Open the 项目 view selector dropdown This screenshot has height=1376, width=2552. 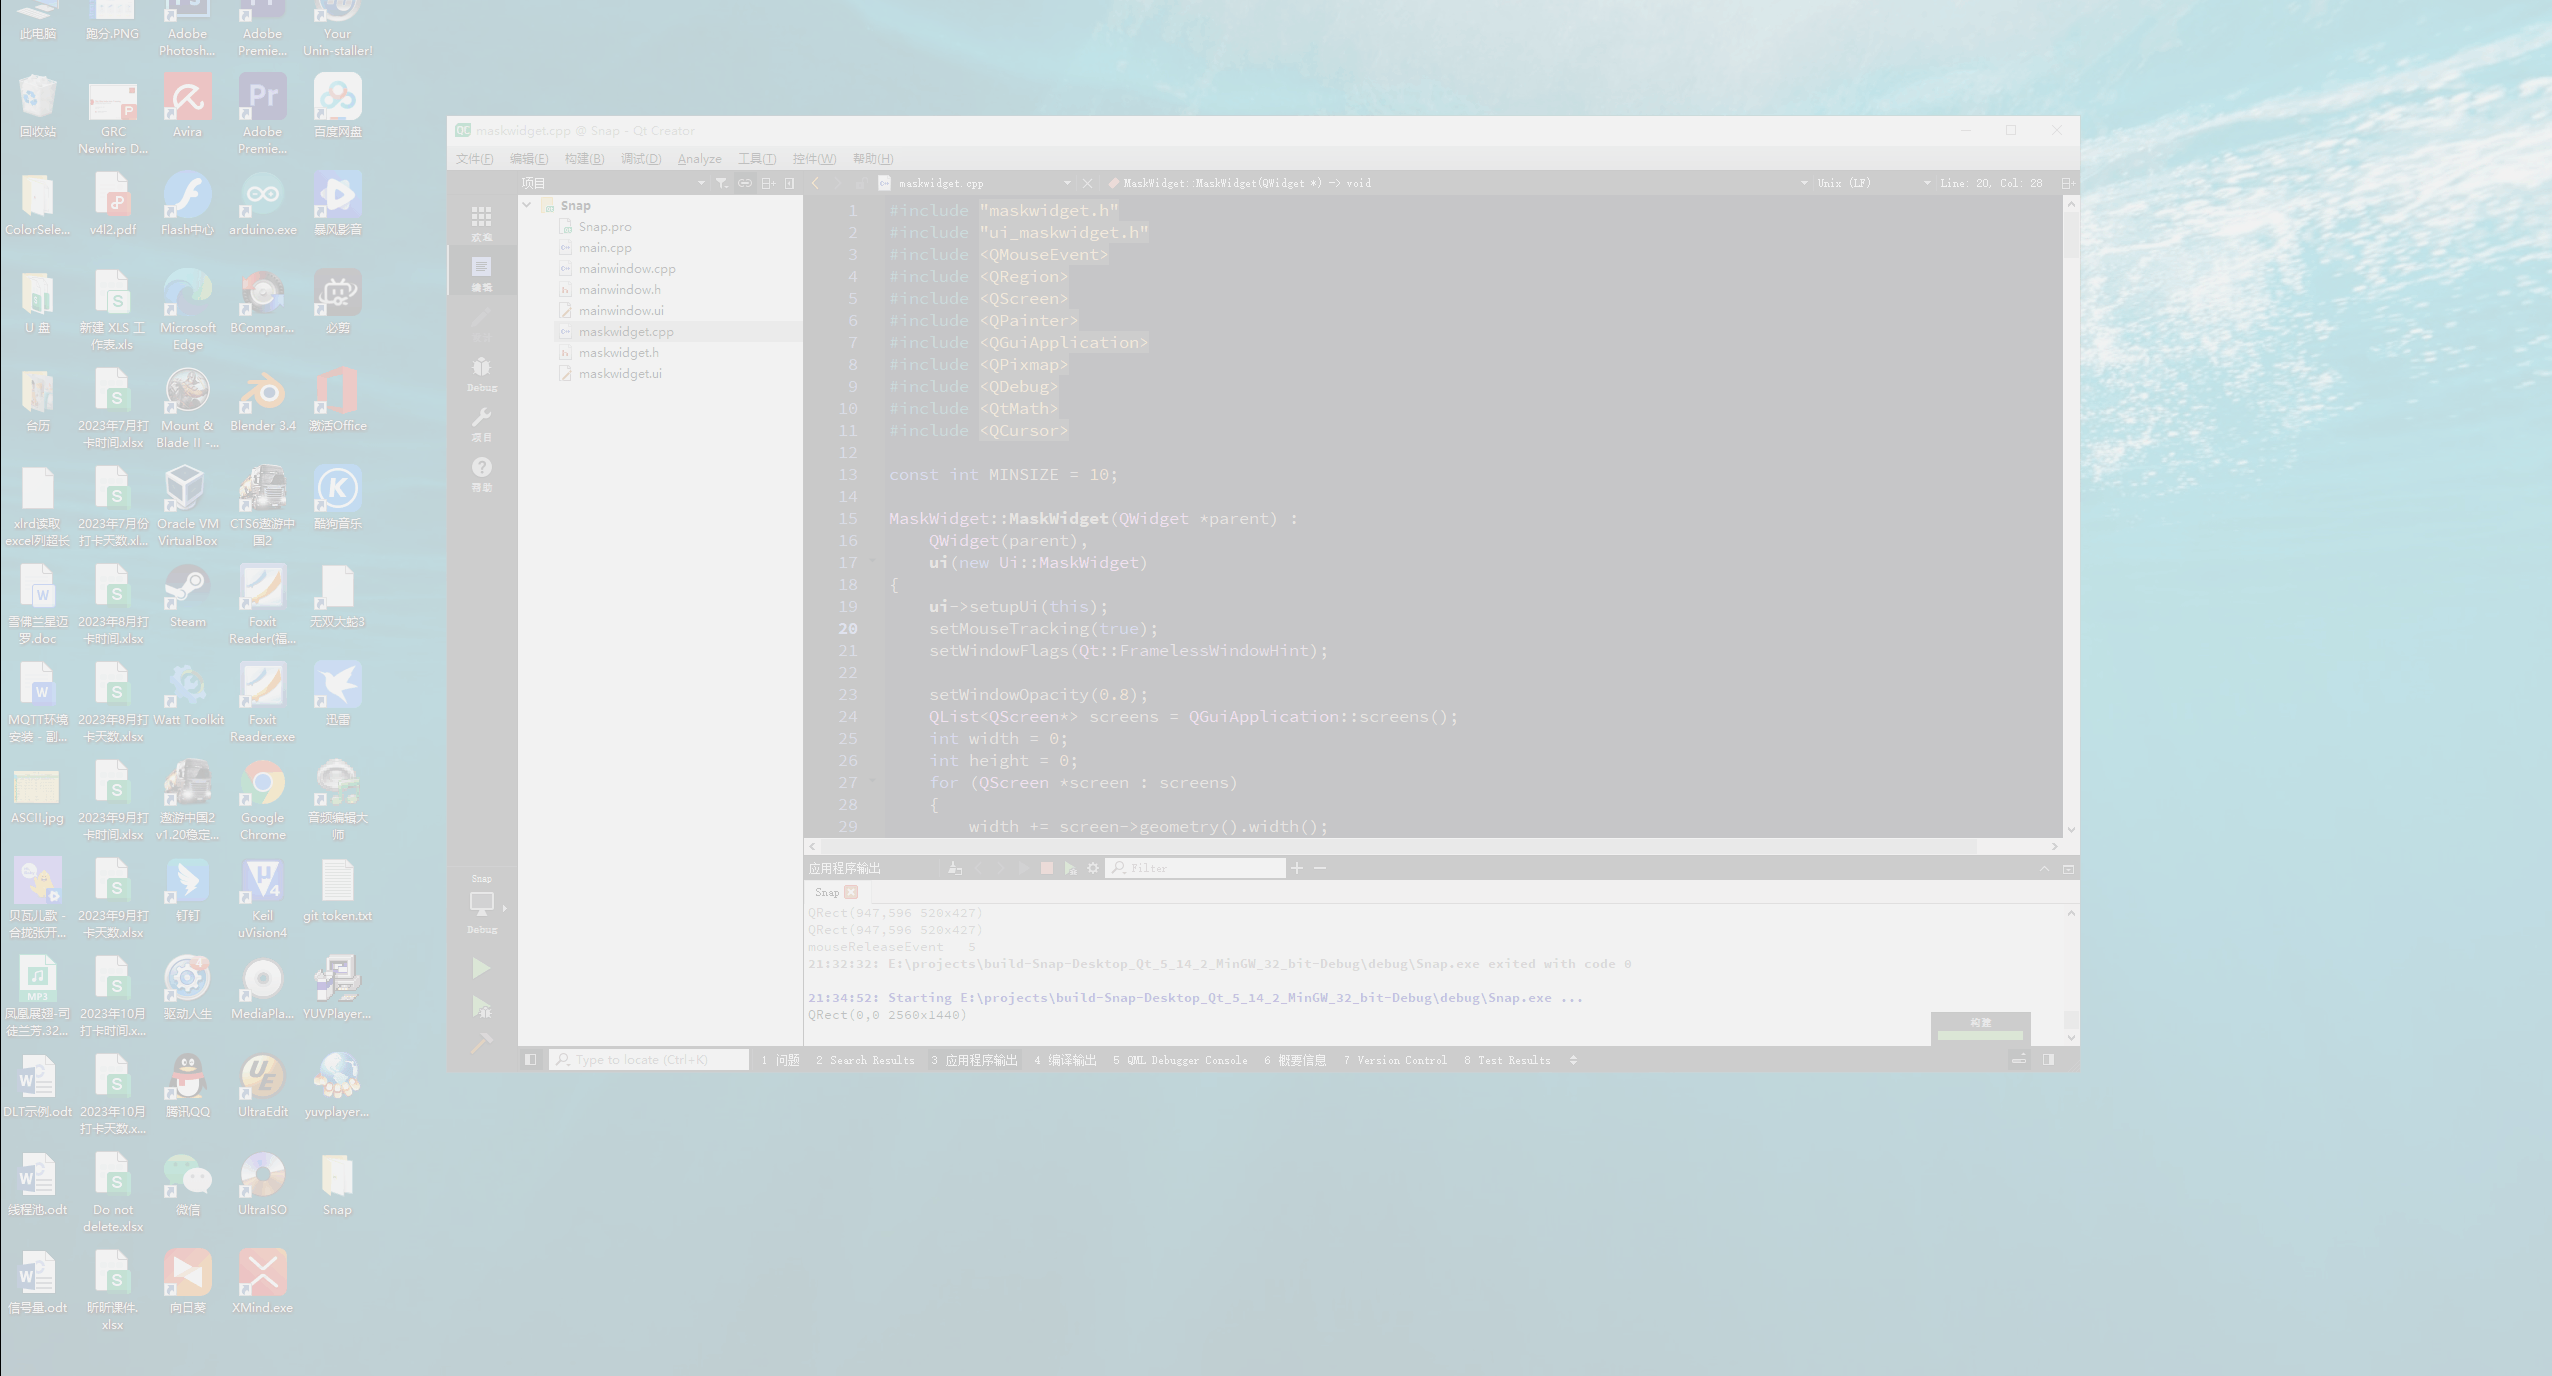pos(700,183)
